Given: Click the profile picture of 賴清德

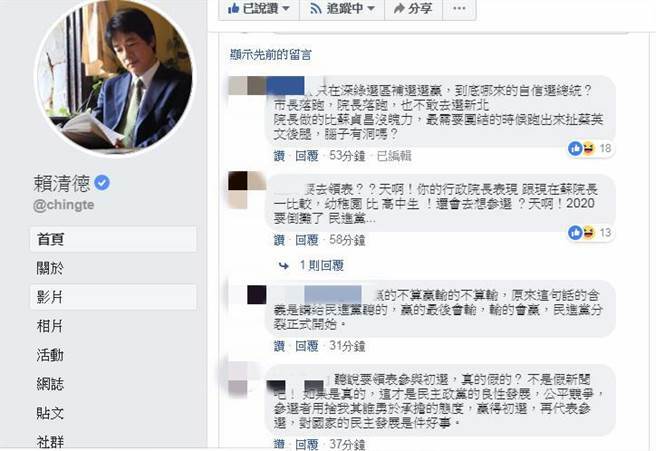Looking at the screenshot, I should point(114,76).
